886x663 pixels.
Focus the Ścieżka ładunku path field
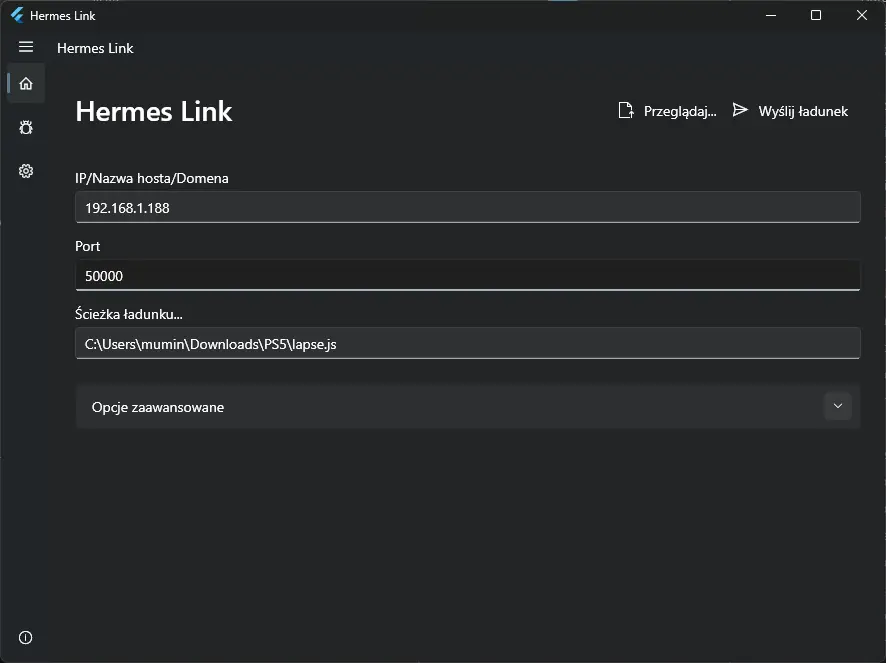[467, 343]
